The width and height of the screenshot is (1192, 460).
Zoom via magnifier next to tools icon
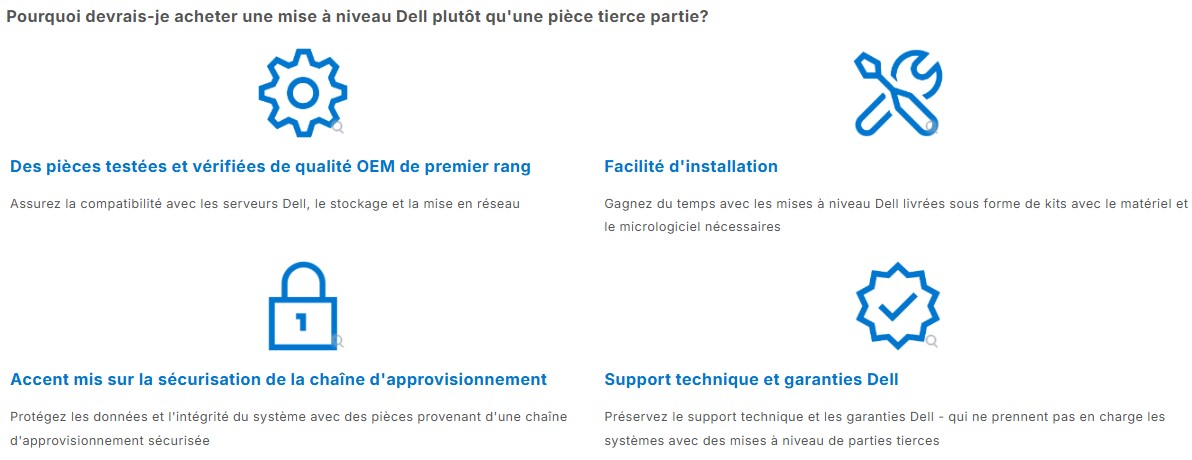932,128
